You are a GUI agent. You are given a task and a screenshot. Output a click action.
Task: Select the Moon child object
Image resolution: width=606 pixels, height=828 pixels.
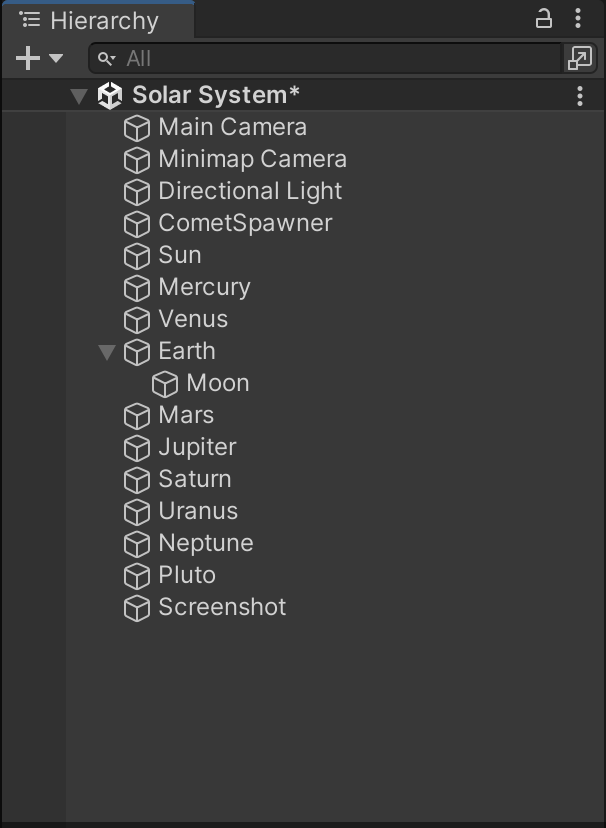[x=303, y=383]
